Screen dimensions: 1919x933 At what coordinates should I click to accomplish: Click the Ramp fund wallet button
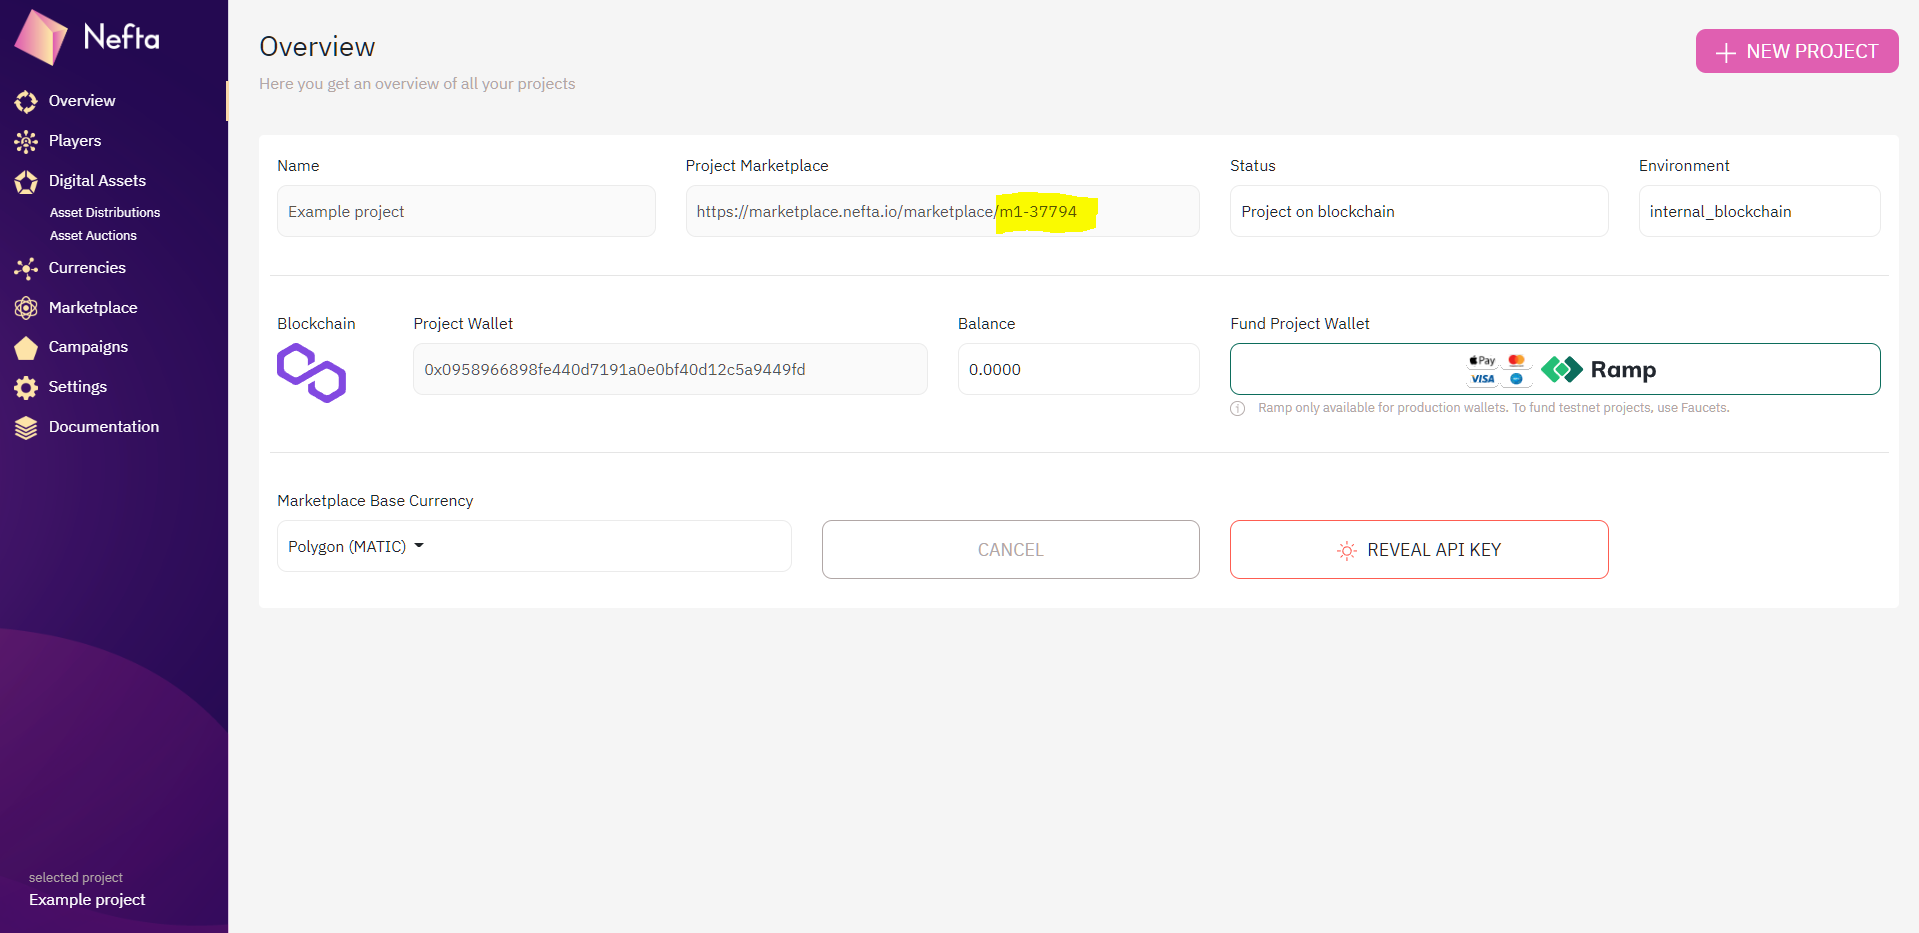pos(1555,369)
